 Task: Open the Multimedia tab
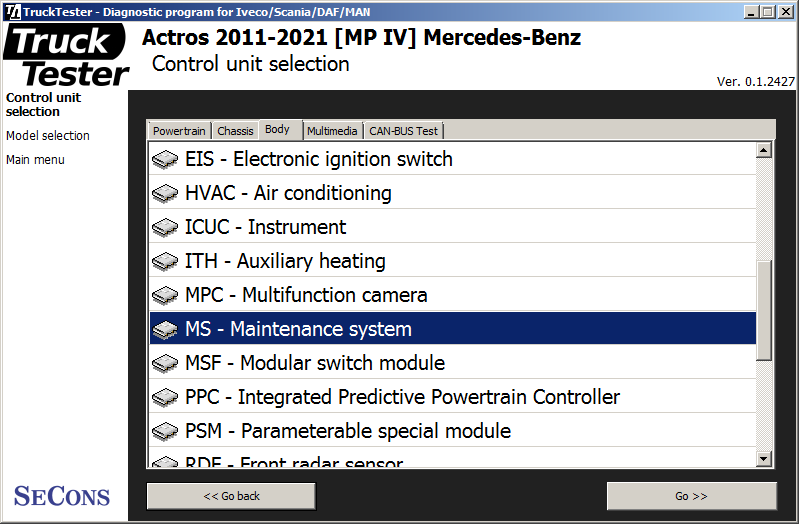click(332, 131)
